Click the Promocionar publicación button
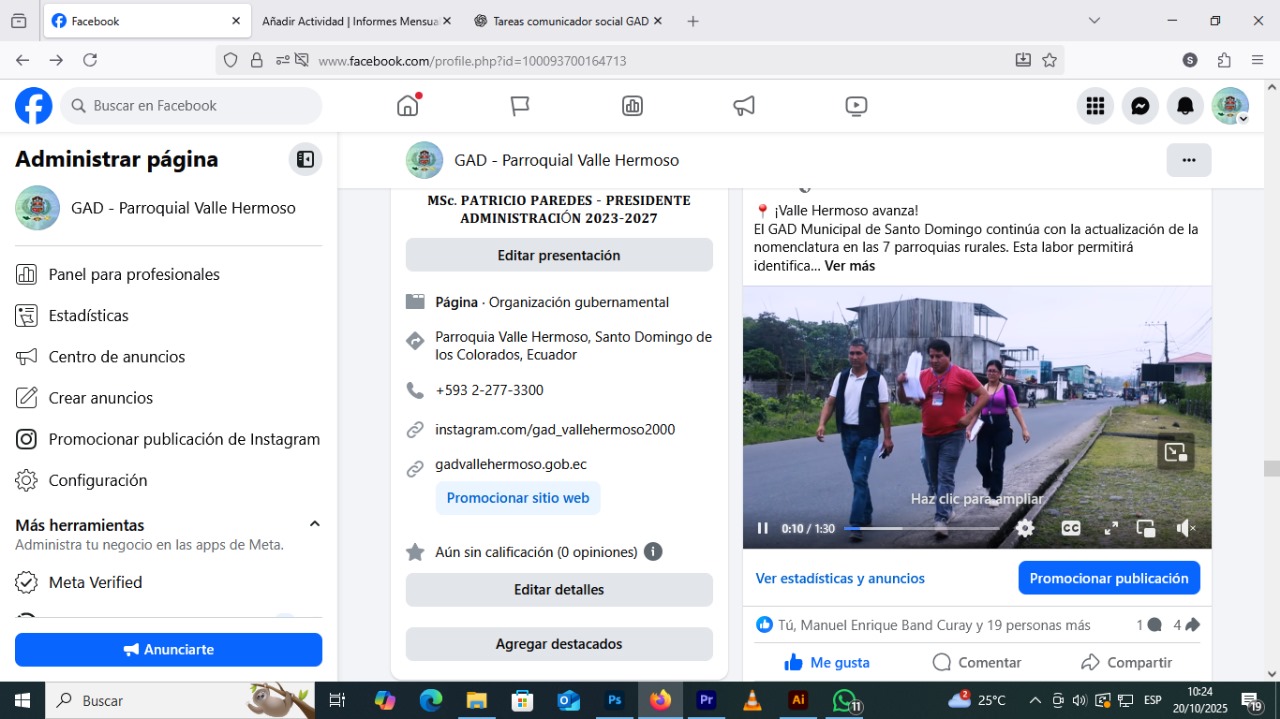Screen dimensions: 1280x719 pyautogui.click(x=1108, y=578)
